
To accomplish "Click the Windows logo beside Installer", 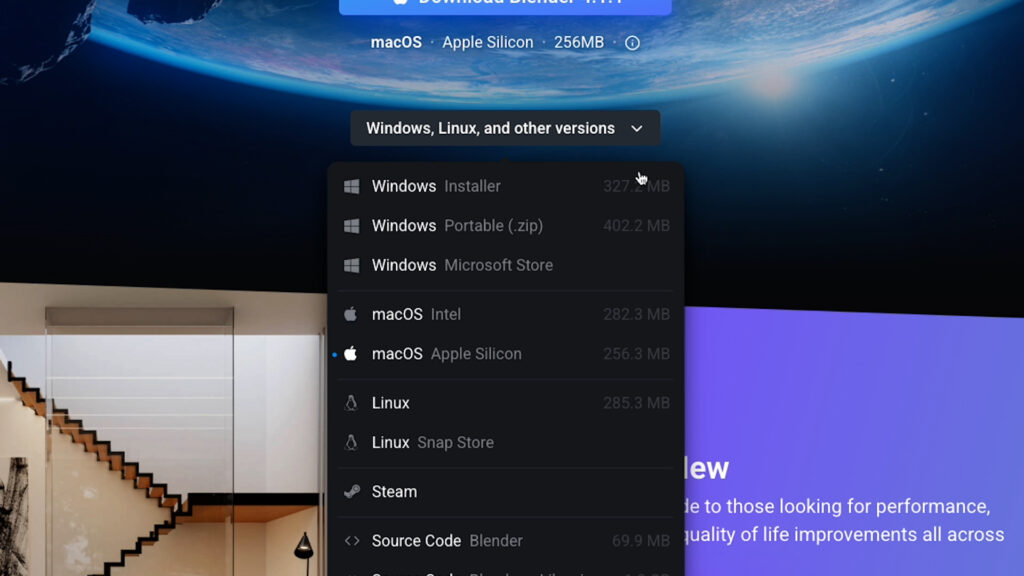I will (351, 187).
